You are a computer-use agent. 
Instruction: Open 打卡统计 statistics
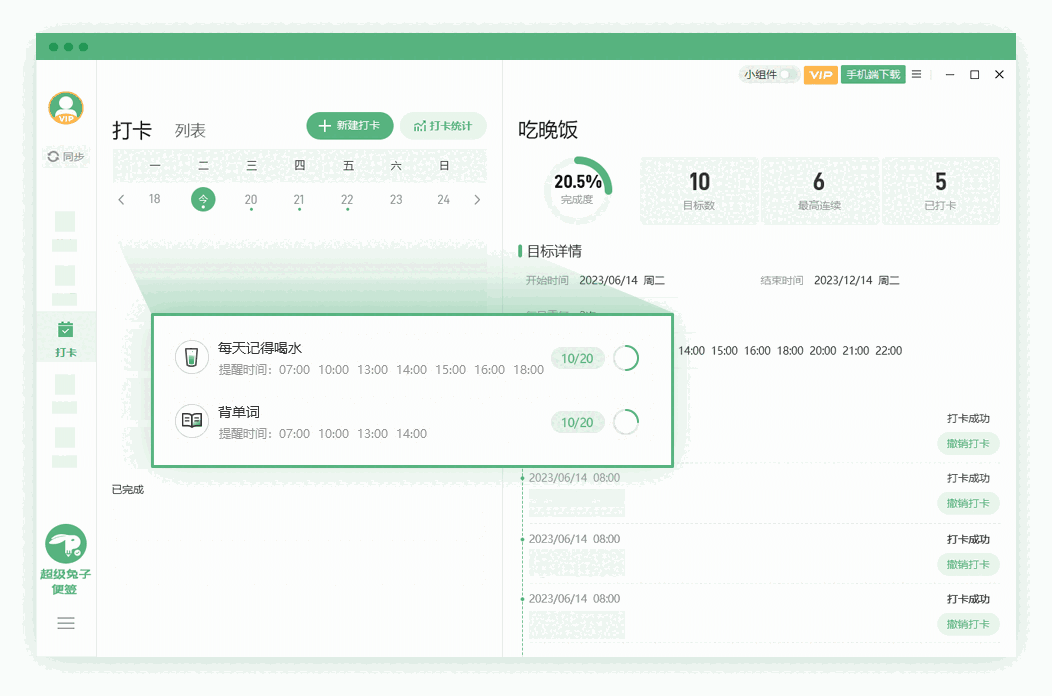[x=443, y=126]
